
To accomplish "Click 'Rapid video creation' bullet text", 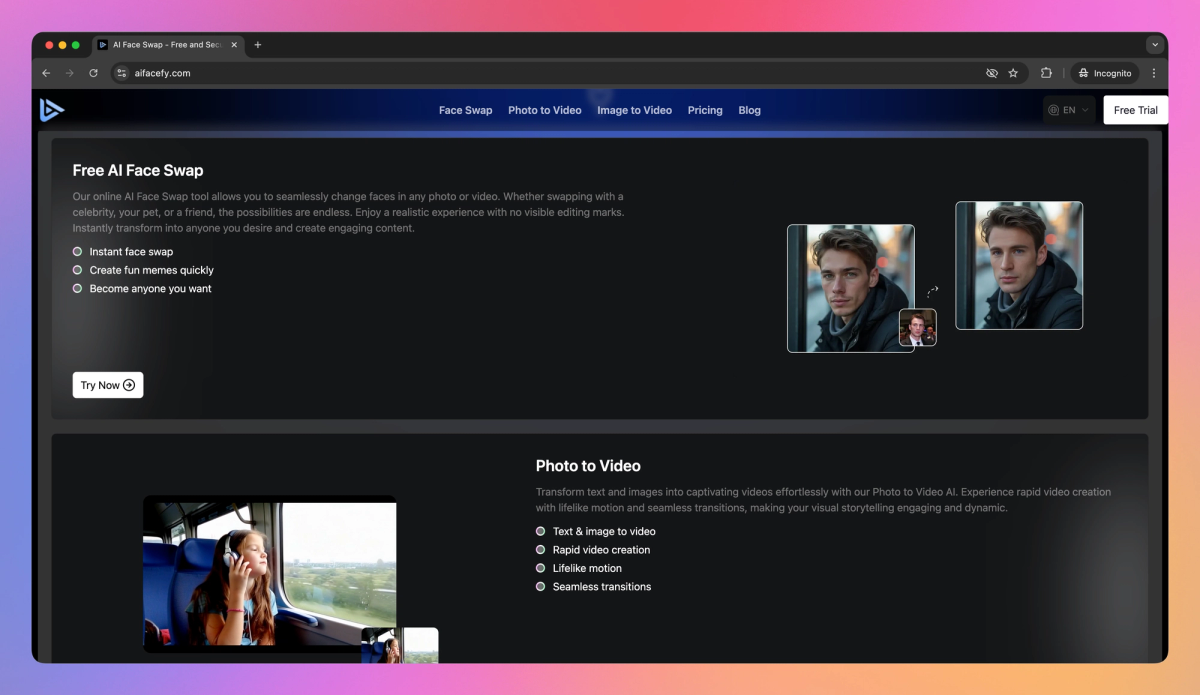I will tap(601, 550).
